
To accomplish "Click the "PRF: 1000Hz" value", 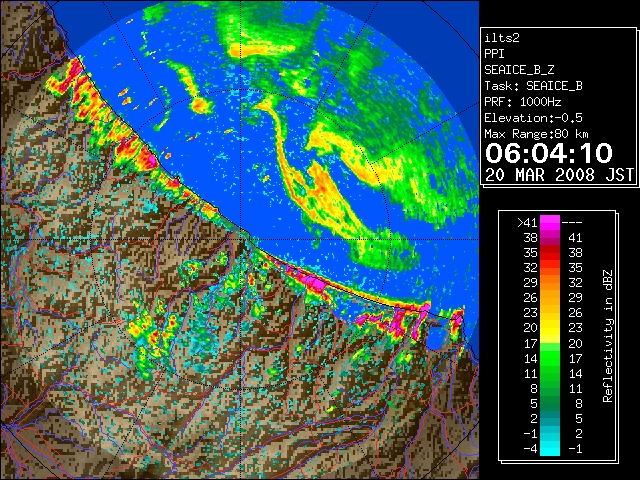I will point(523,102).
